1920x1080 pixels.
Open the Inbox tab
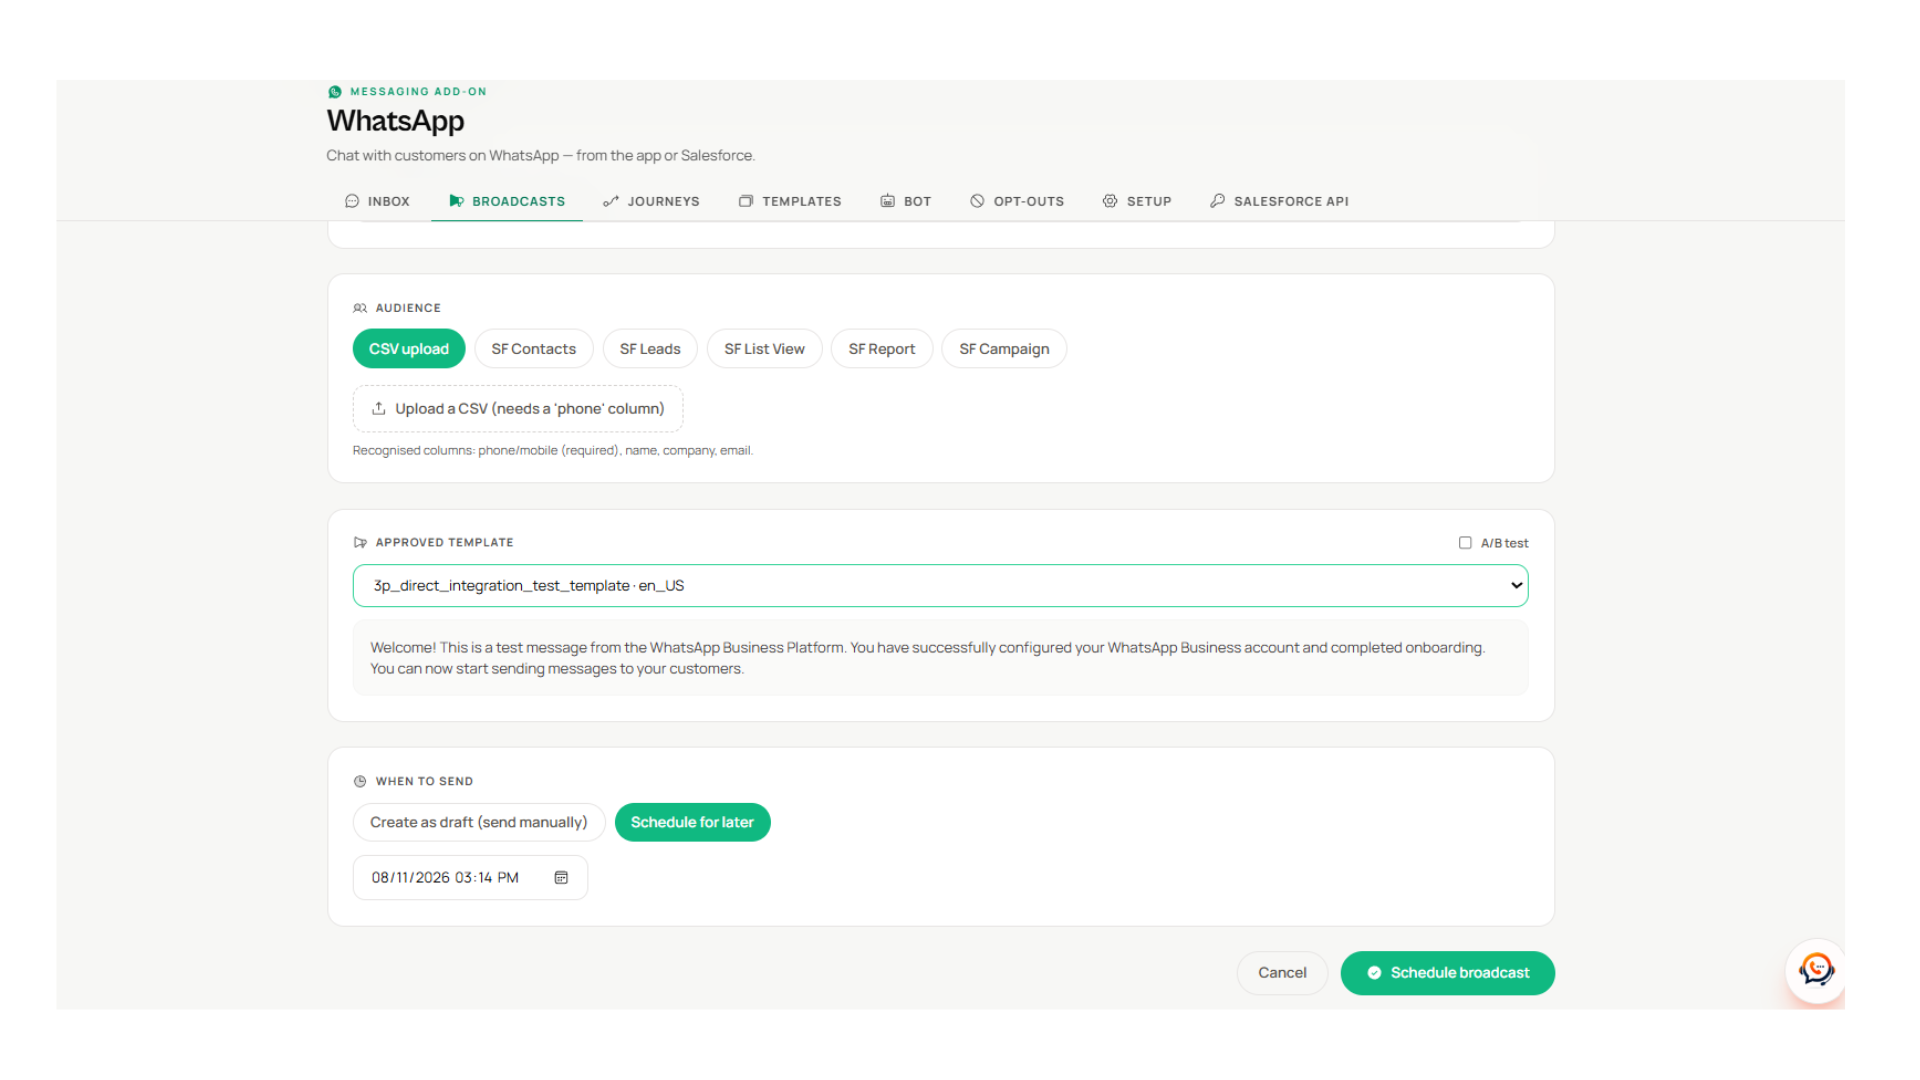tap(377, 201)
